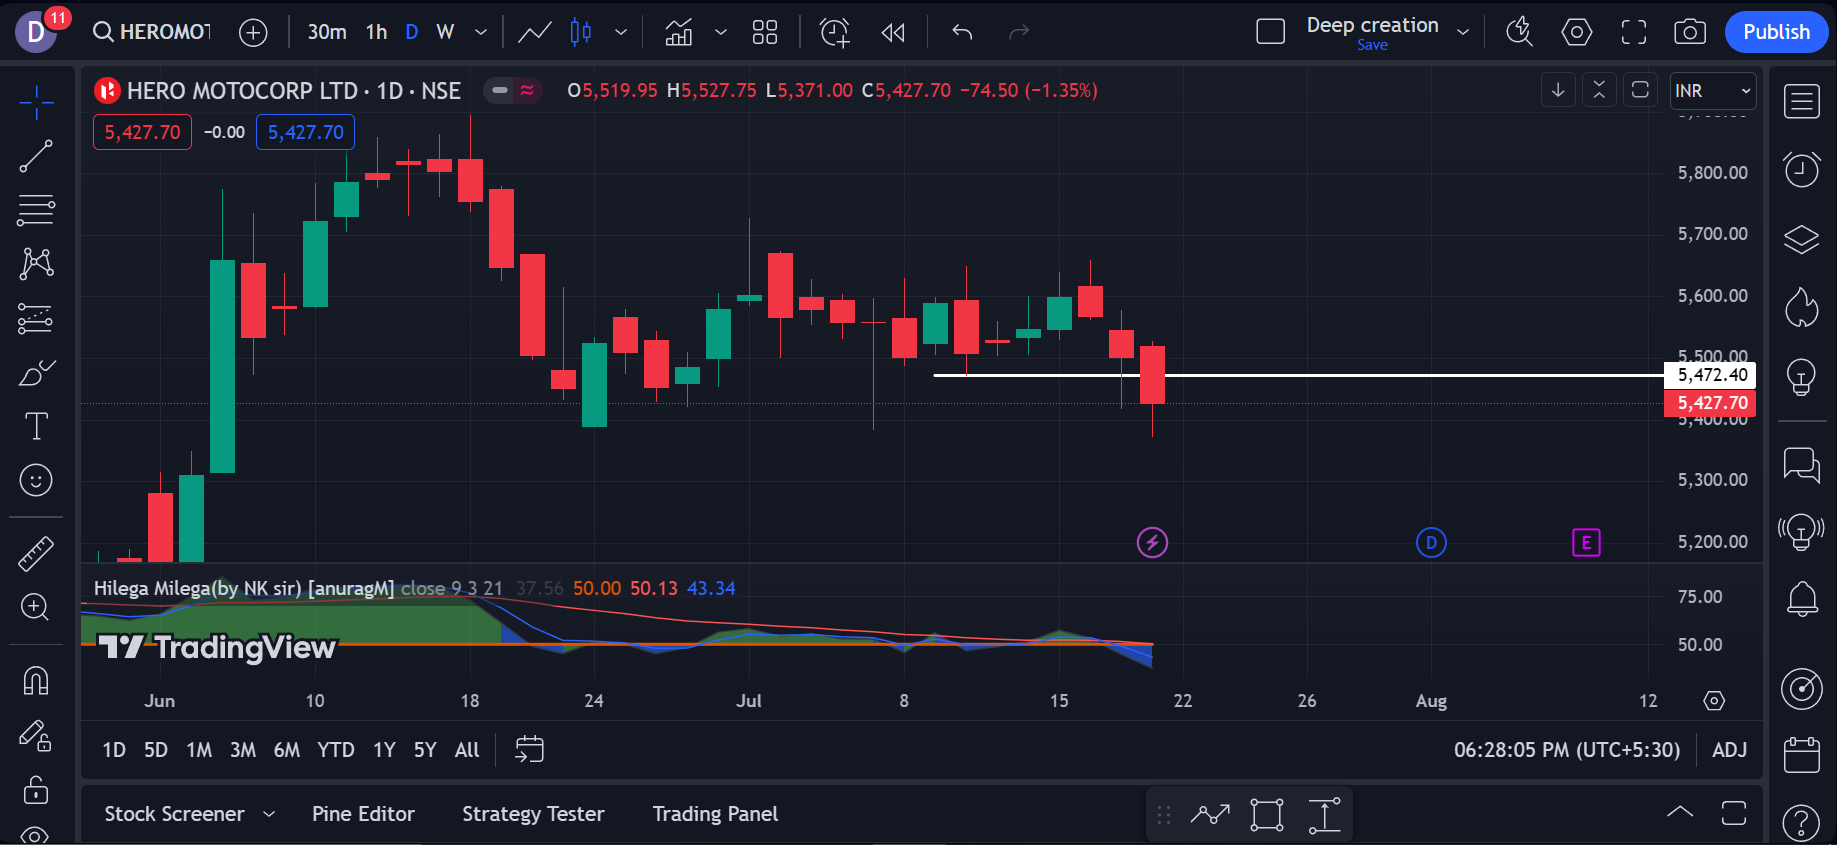The image size is (1837, 845).
Task: Set date range to YTD
Action: (336, 750)
